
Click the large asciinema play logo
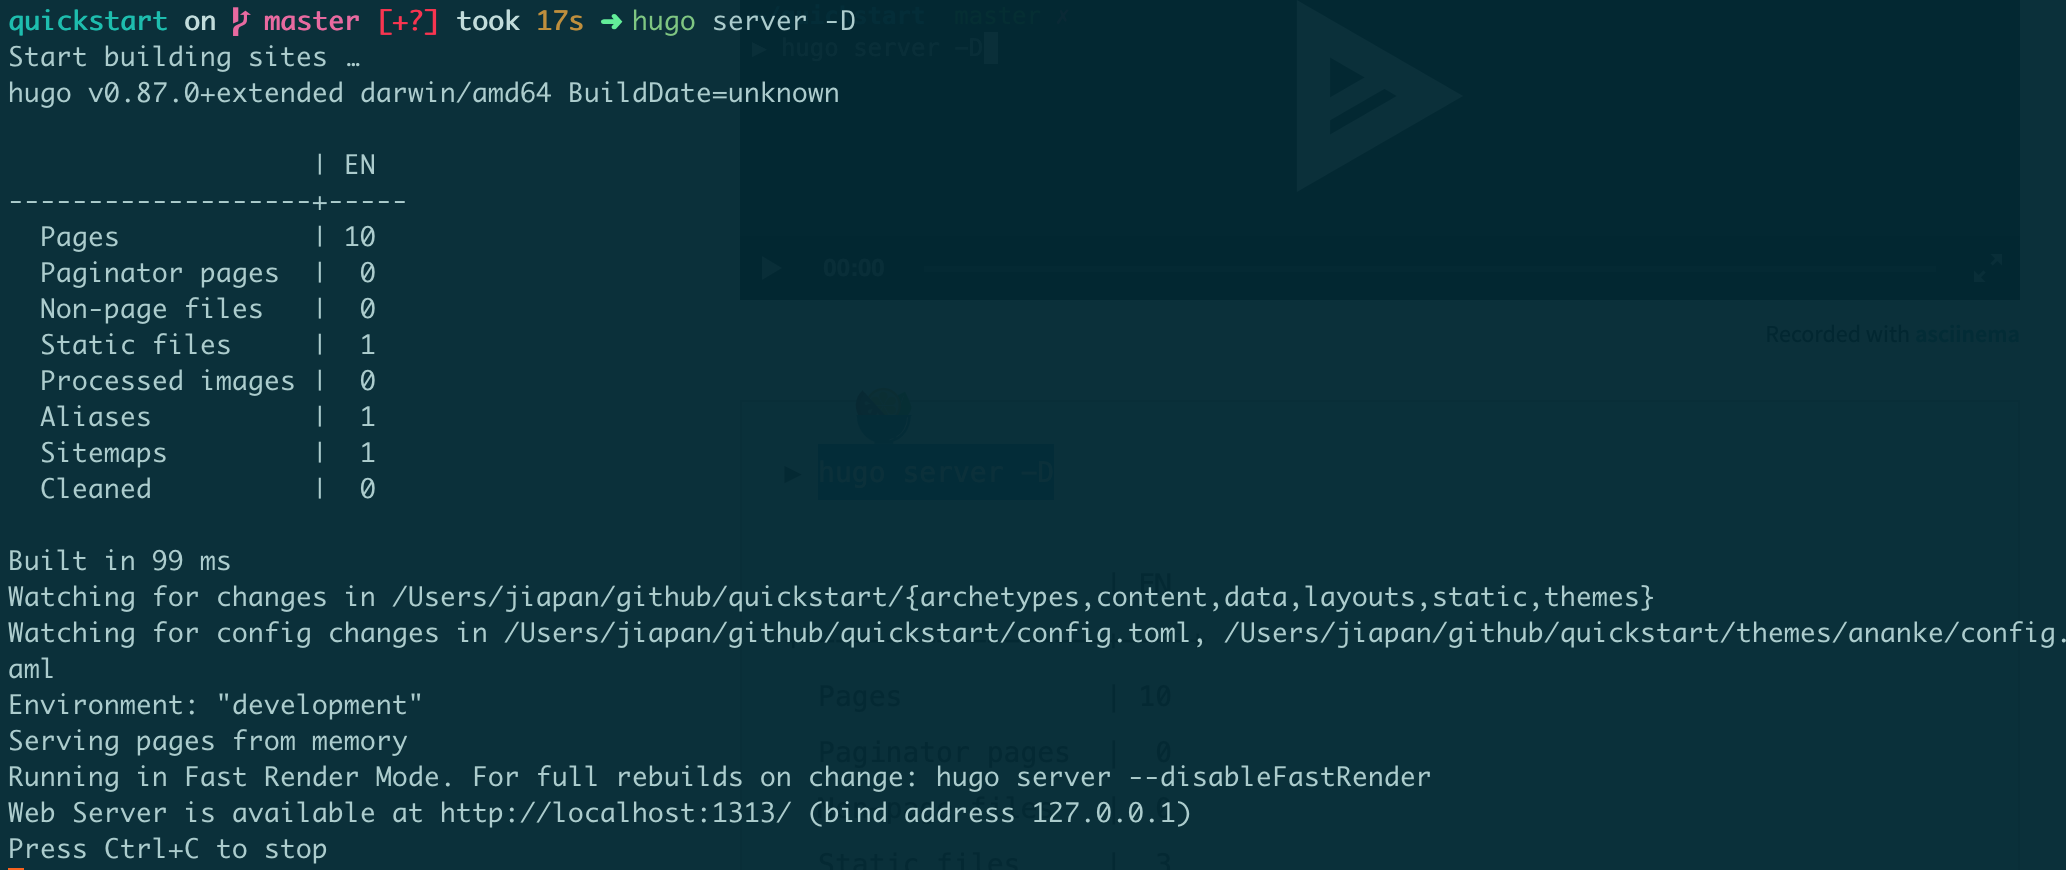1375,97
